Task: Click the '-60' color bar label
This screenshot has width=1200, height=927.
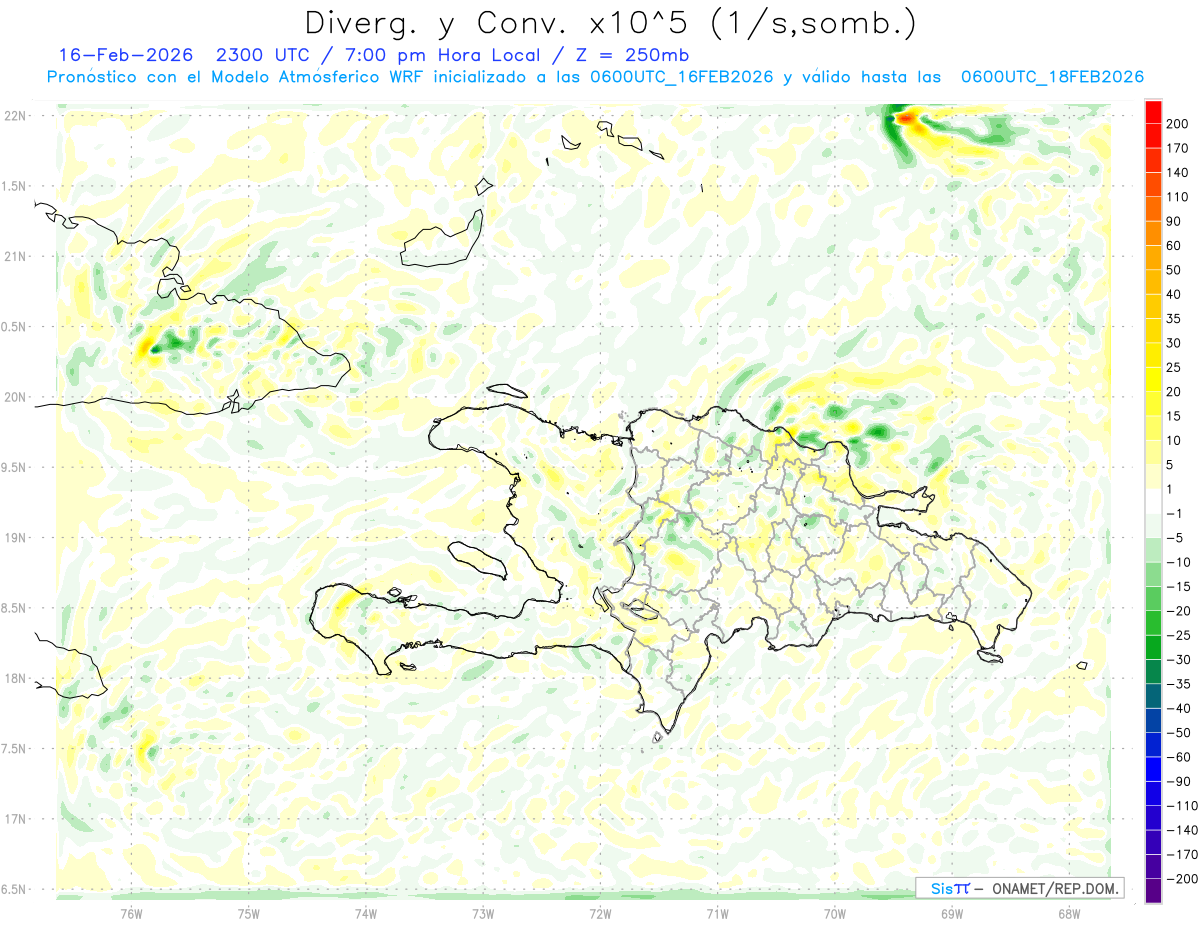Action: tap(1180, 757)
